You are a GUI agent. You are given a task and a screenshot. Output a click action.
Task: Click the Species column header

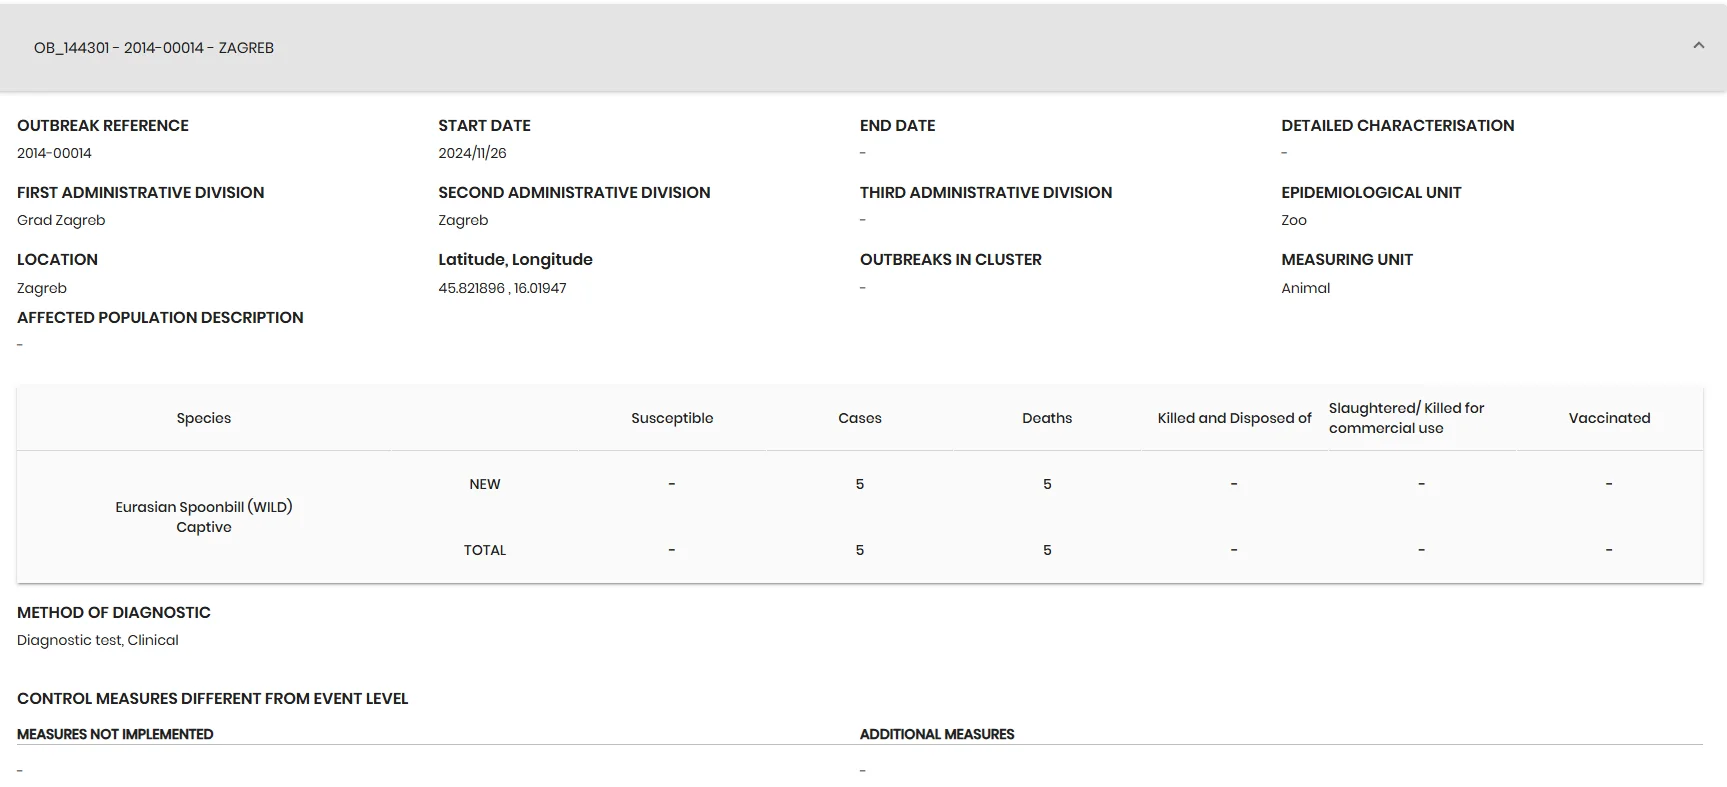click(204, 418)
